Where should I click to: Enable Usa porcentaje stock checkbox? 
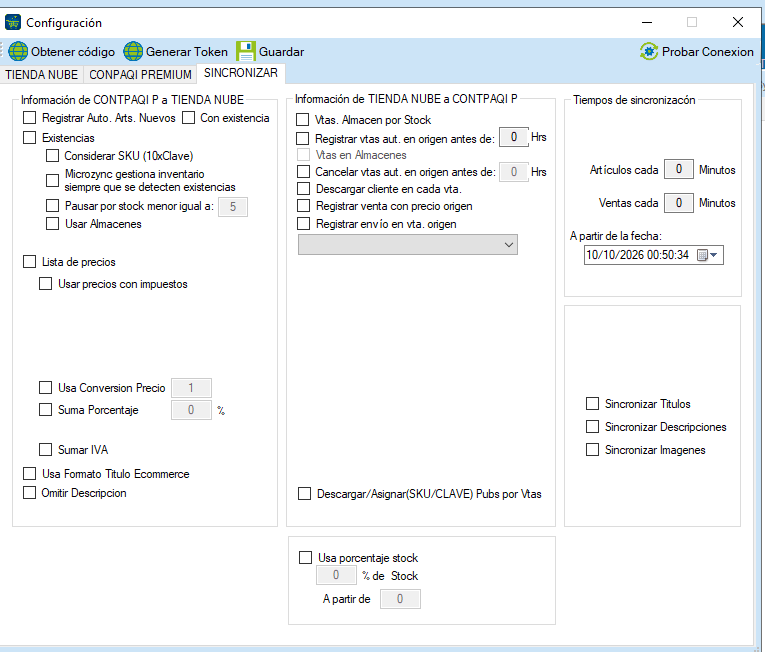coord(305,557)
